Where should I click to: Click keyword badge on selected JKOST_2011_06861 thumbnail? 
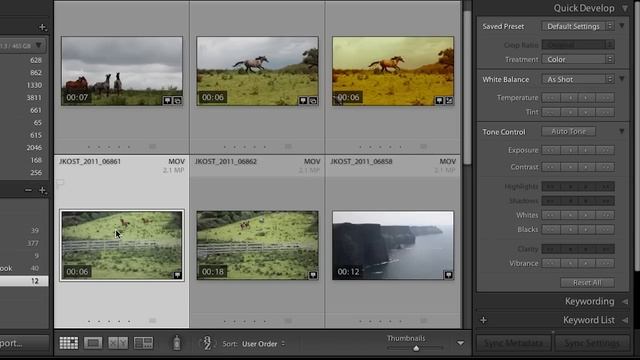coord(178,275)
